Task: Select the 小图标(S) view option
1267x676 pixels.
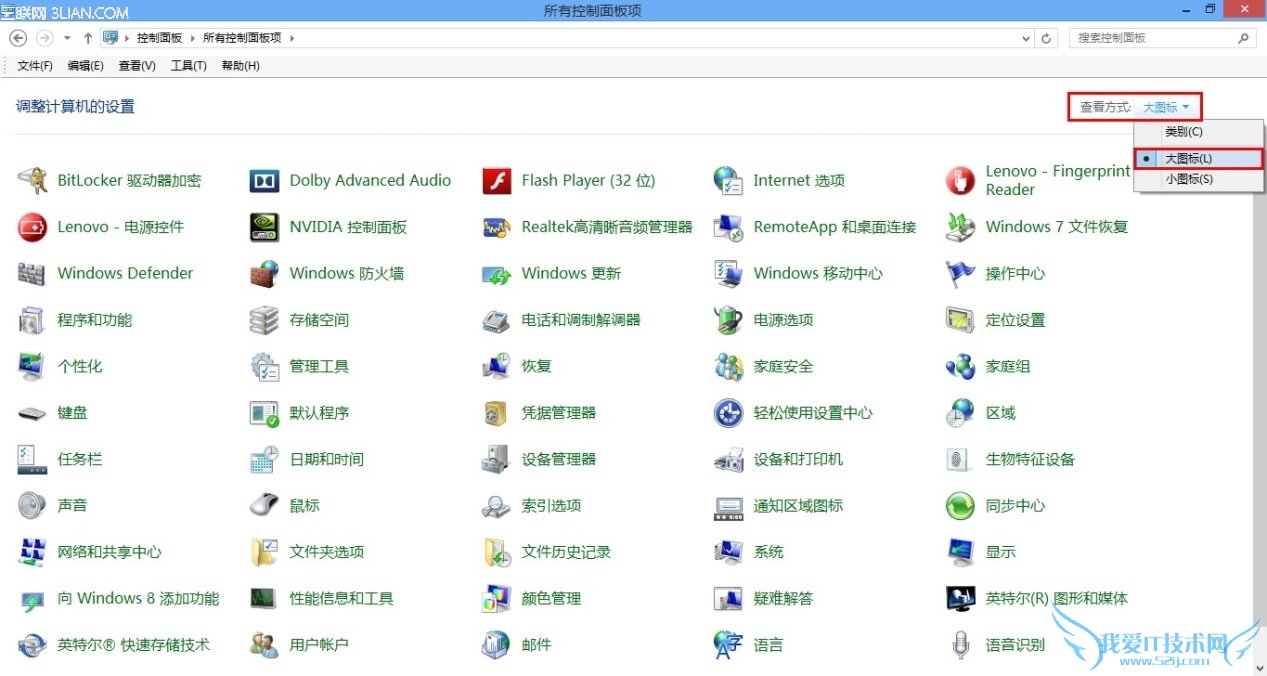Action: pyautogui.click(x=1199, y=179)
